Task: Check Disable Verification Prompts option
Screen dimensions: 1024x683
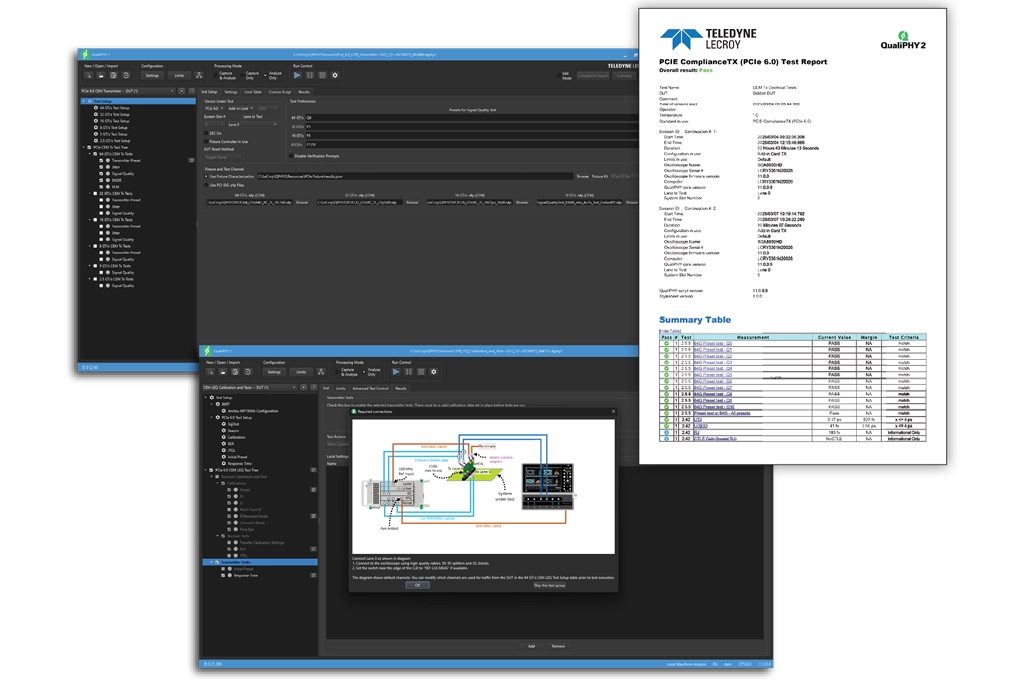Action: coord(291,156)
